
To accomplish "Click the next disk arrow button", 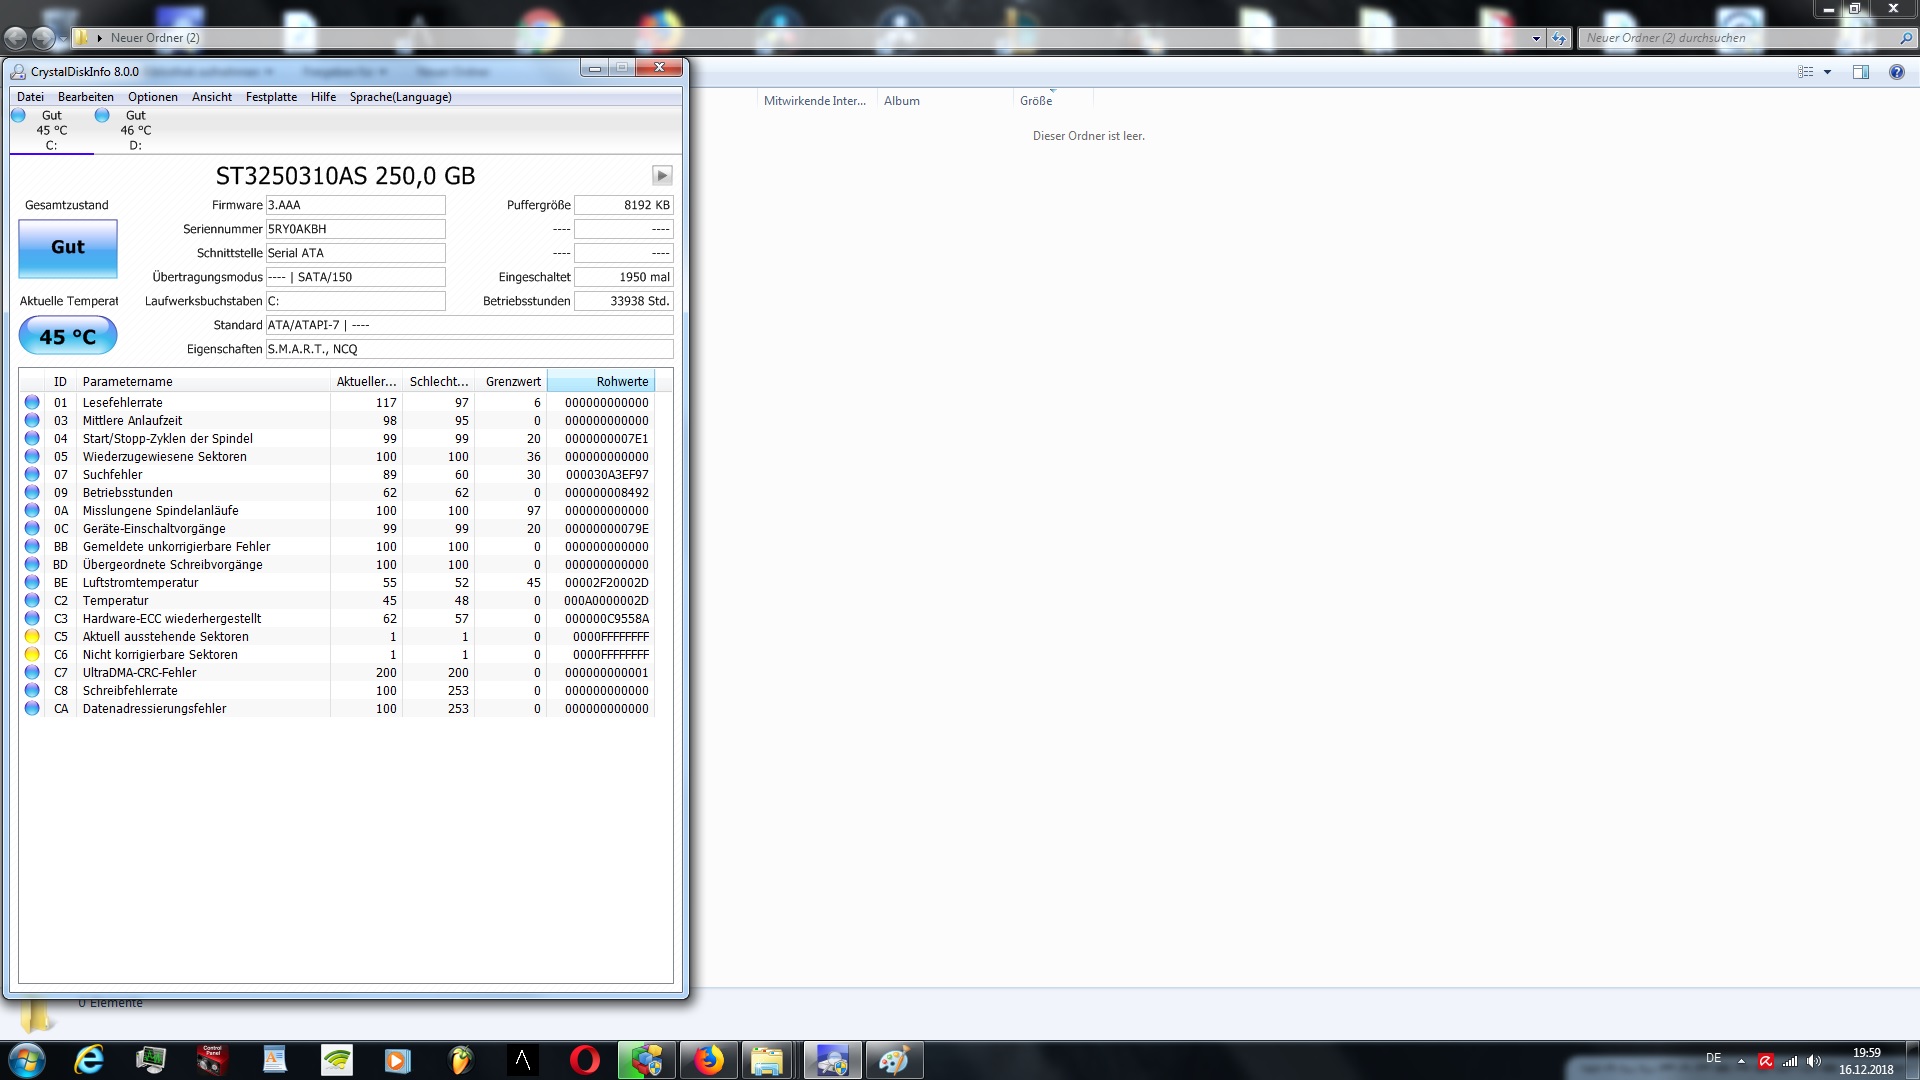I will pyautogui.click(x=661, y=176).
